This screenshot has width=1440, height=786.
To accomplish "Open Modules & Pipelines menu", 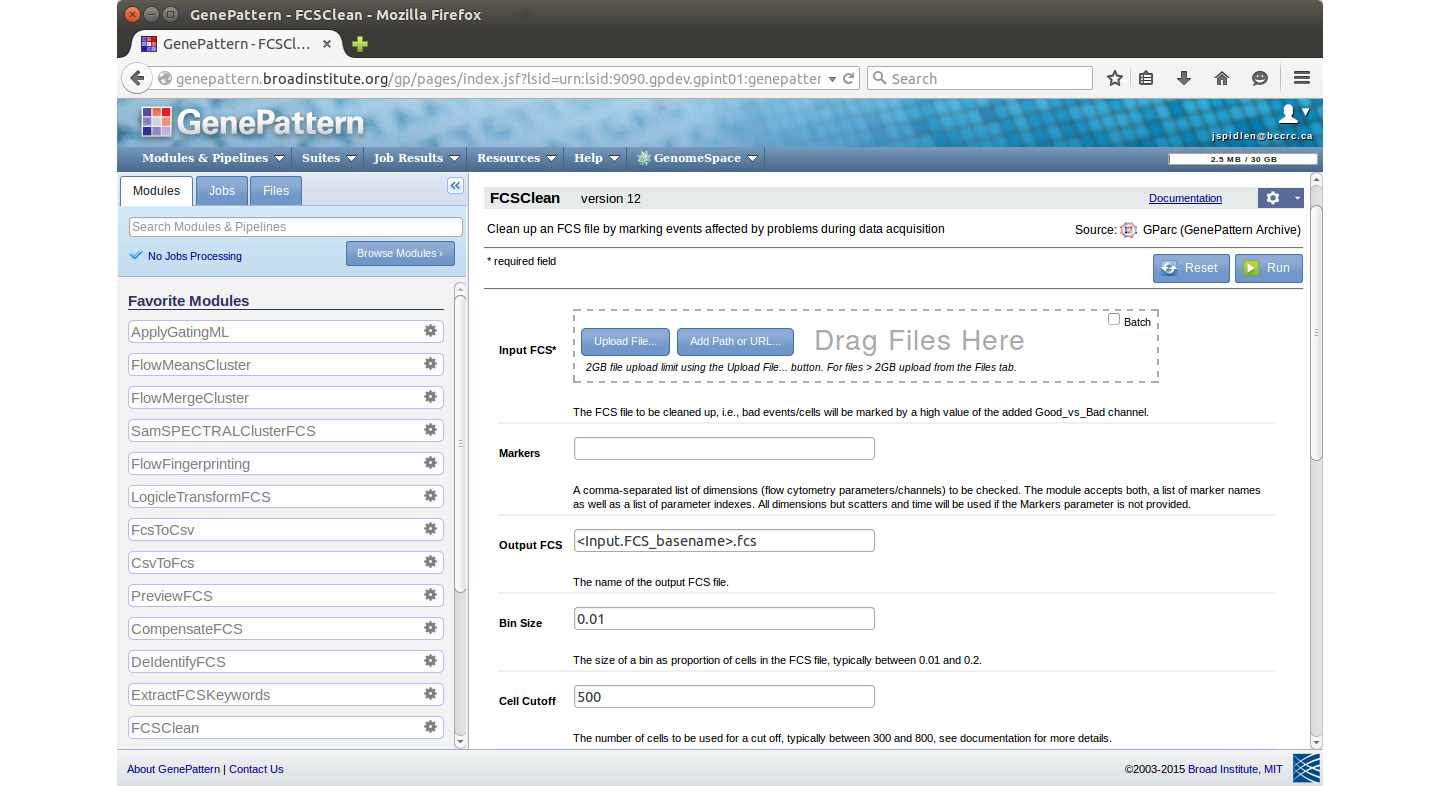I will point(213,158).
